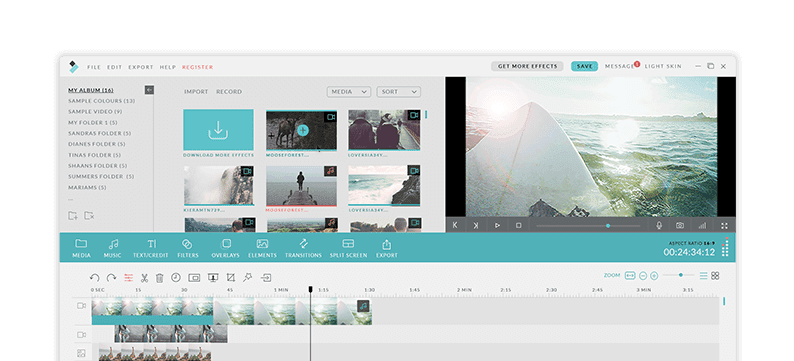Image resolution: width=794 pixels, height=361 pixels.
Task: Expand the Media filter dropdown
Action: (349, 92)
